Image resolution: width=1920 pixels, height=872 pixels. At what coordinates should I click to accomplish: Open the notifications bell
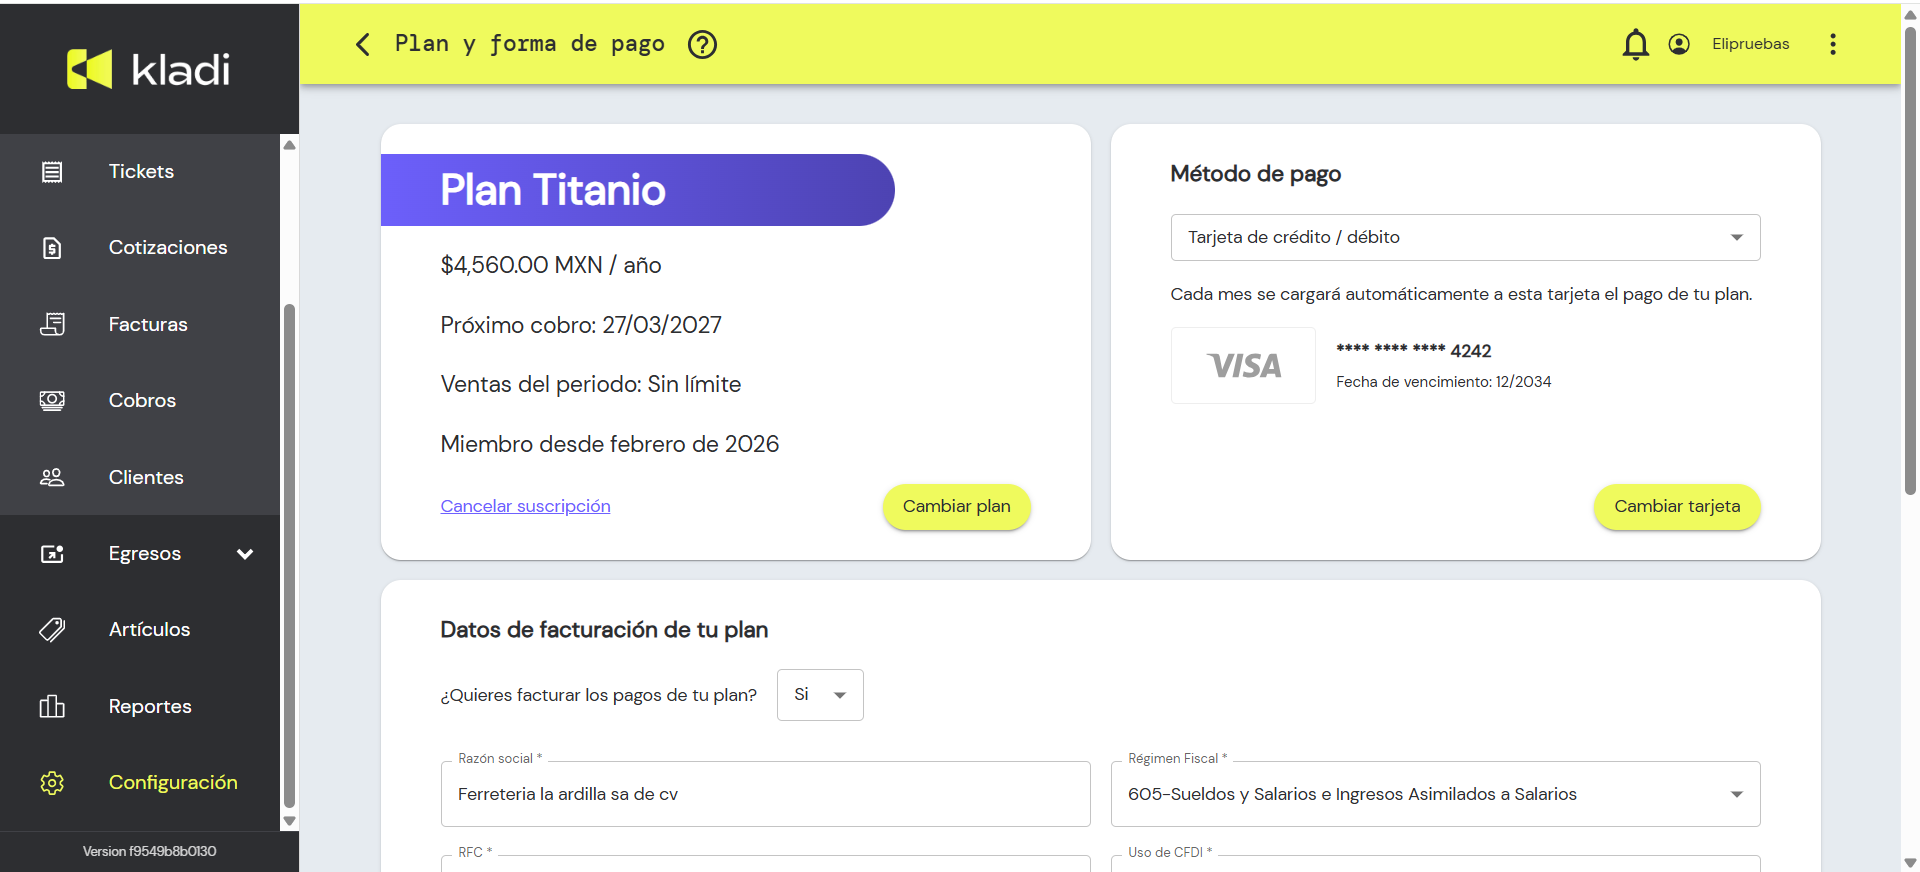(x=1635, y=44)
